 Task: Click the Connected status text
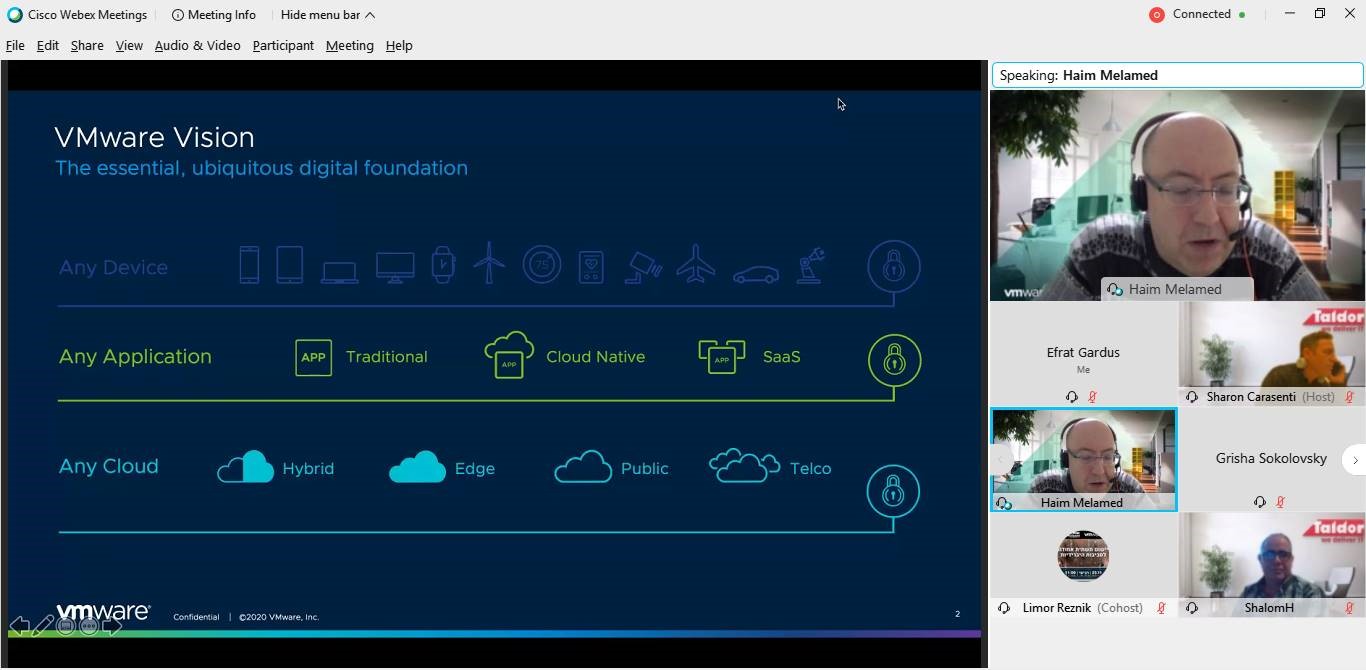(x=1202, y=14)
